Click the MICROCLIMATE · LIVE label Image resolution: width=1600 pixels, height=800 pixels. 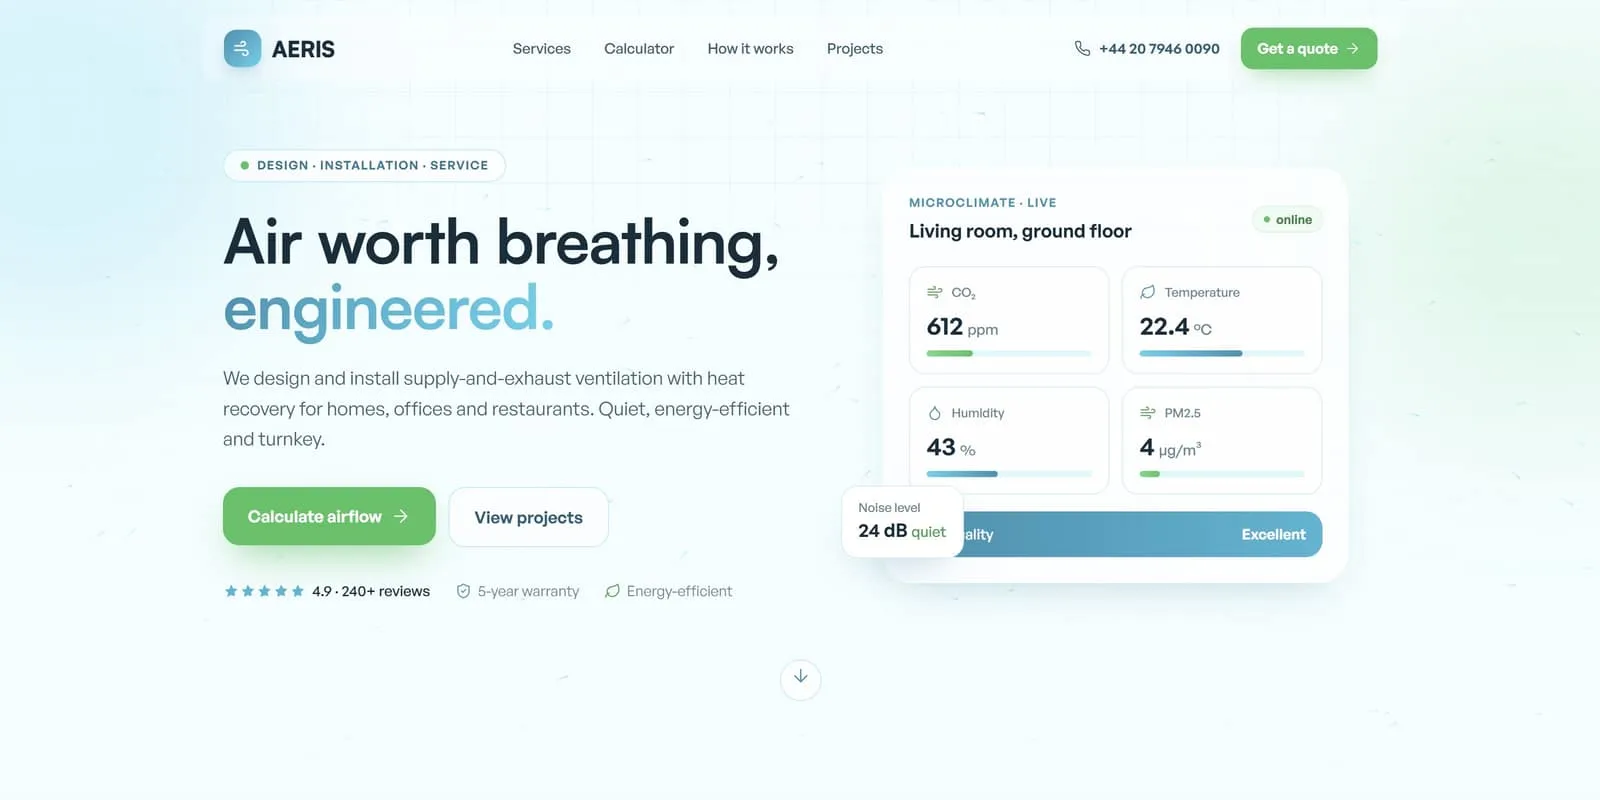click(982, 202)
